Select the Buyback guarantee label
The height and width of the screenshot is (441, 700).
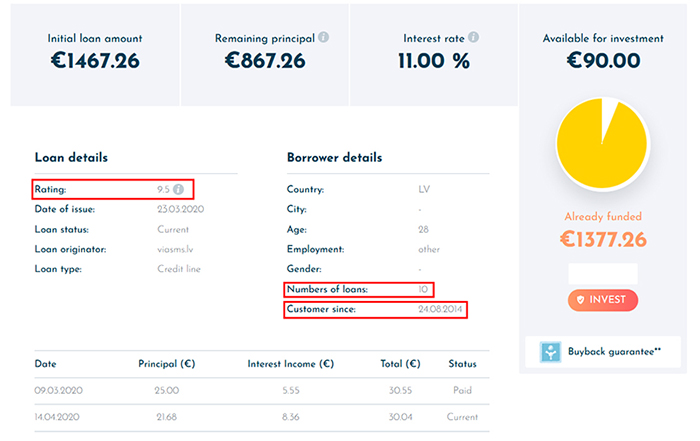614,352
